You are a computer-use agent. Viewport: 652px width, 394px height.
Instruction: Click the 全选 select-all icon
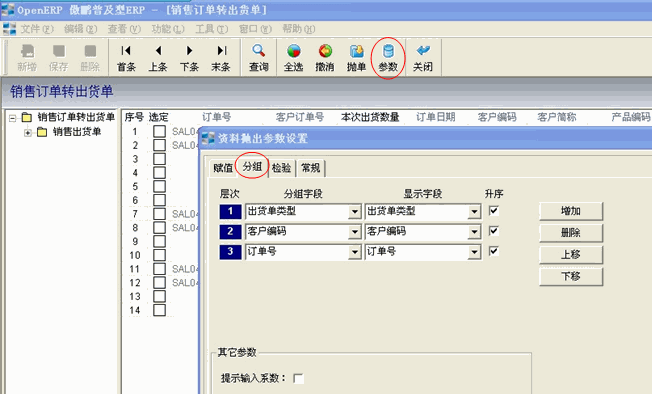(x=294, y=51)
